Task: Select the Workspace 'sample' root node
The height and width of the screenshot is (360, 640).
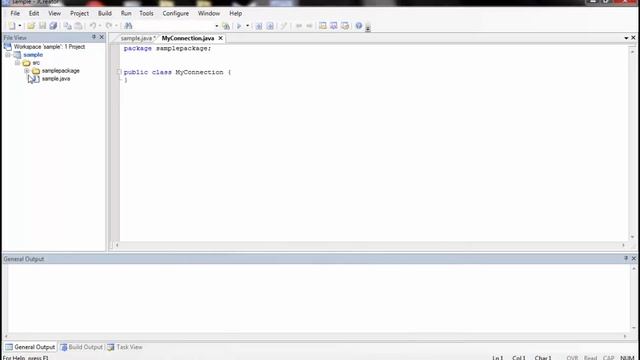Action: [49, 47]
